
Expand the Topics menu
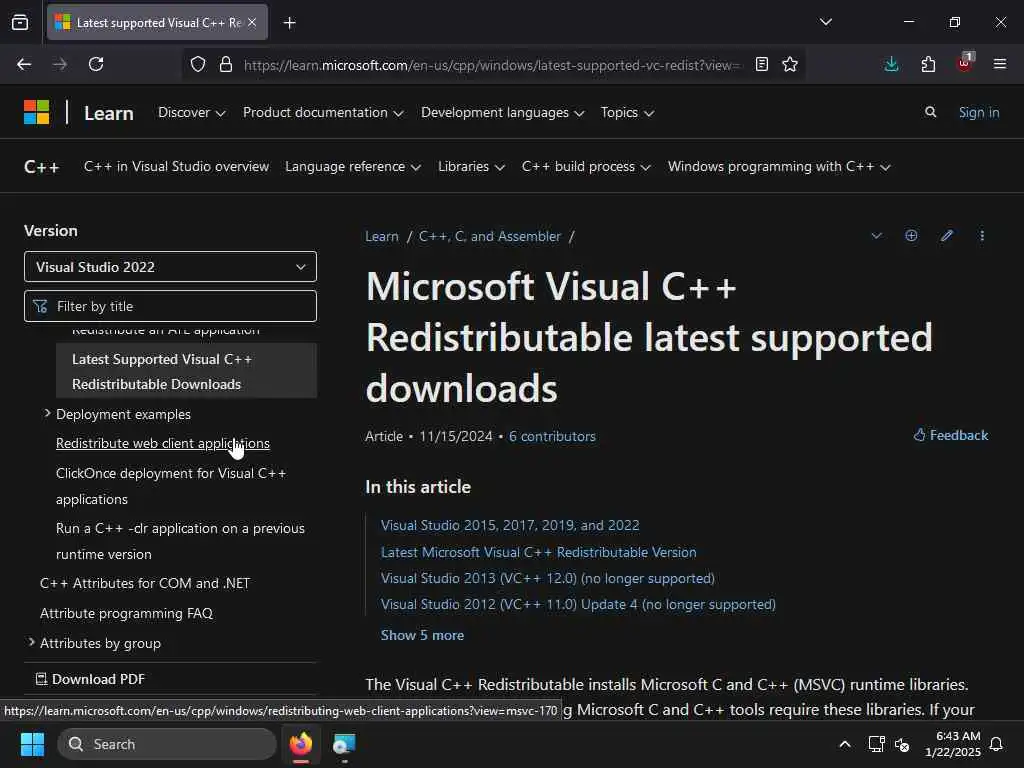click(x=627, y=112)
